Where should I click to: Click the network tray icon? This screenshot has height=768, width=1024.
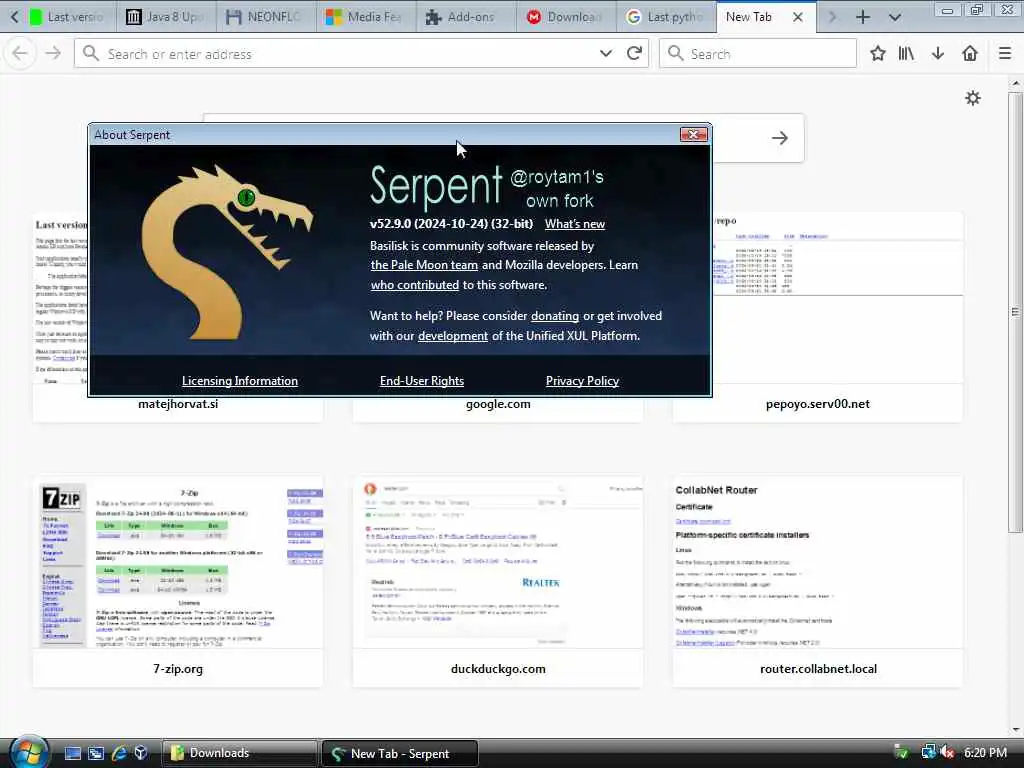click(x=928, y=752)
